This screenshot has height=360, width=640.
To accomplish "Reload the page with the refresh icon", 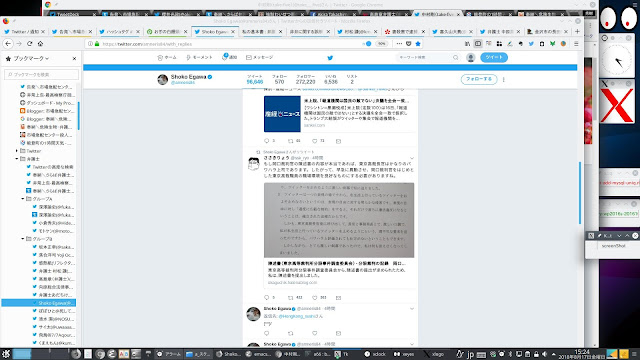I will click(x=29, y=44).
